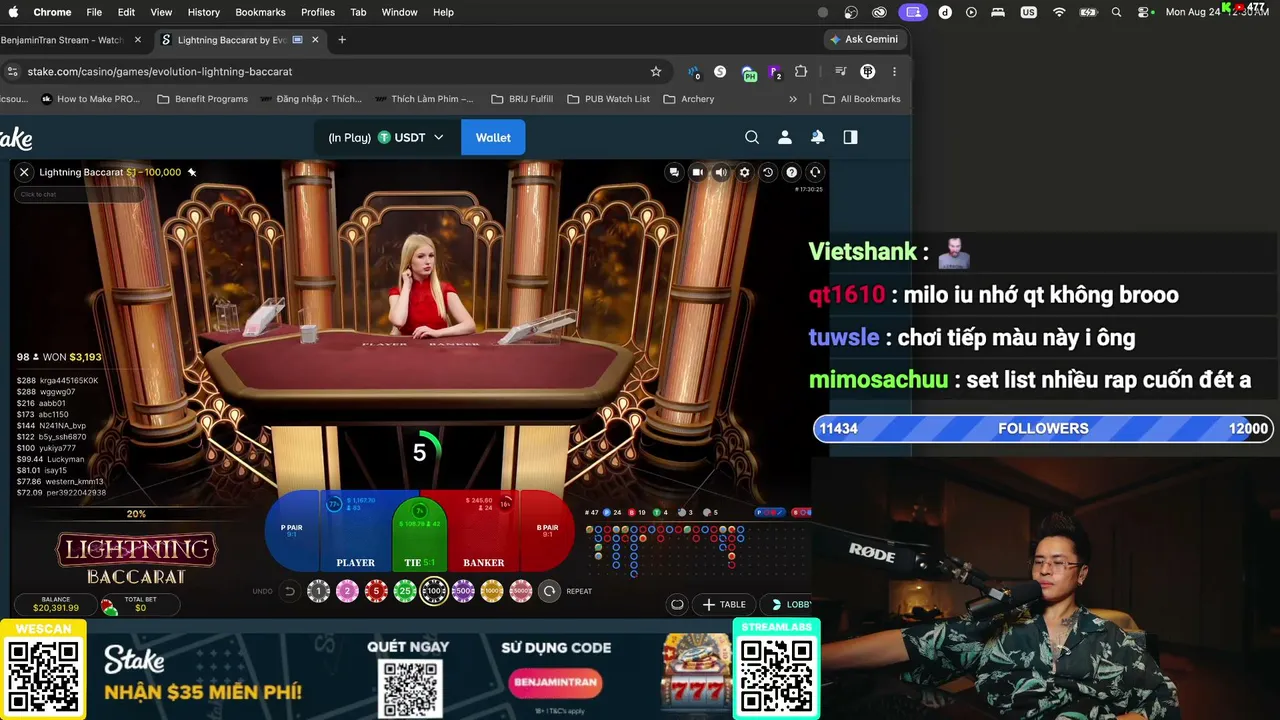Bet on the PLAYER spot
The image size is (1280, 720).
[x=356, y=530]
